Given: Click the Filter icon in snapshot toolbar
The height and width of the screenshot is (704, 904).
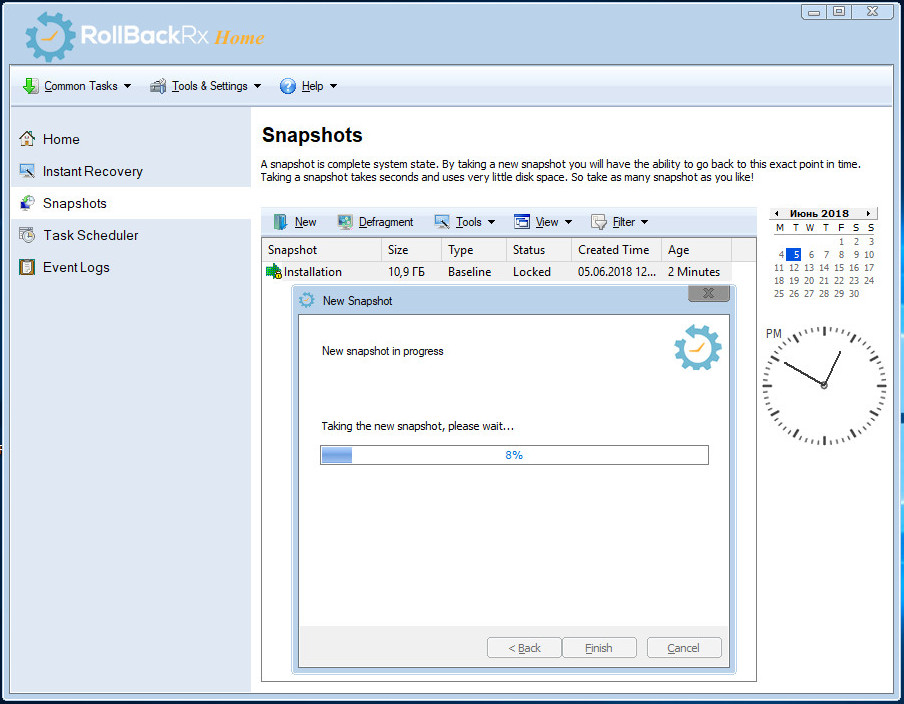Looking at the screenshot, I should pyautogui.click(x=599, y=222).
